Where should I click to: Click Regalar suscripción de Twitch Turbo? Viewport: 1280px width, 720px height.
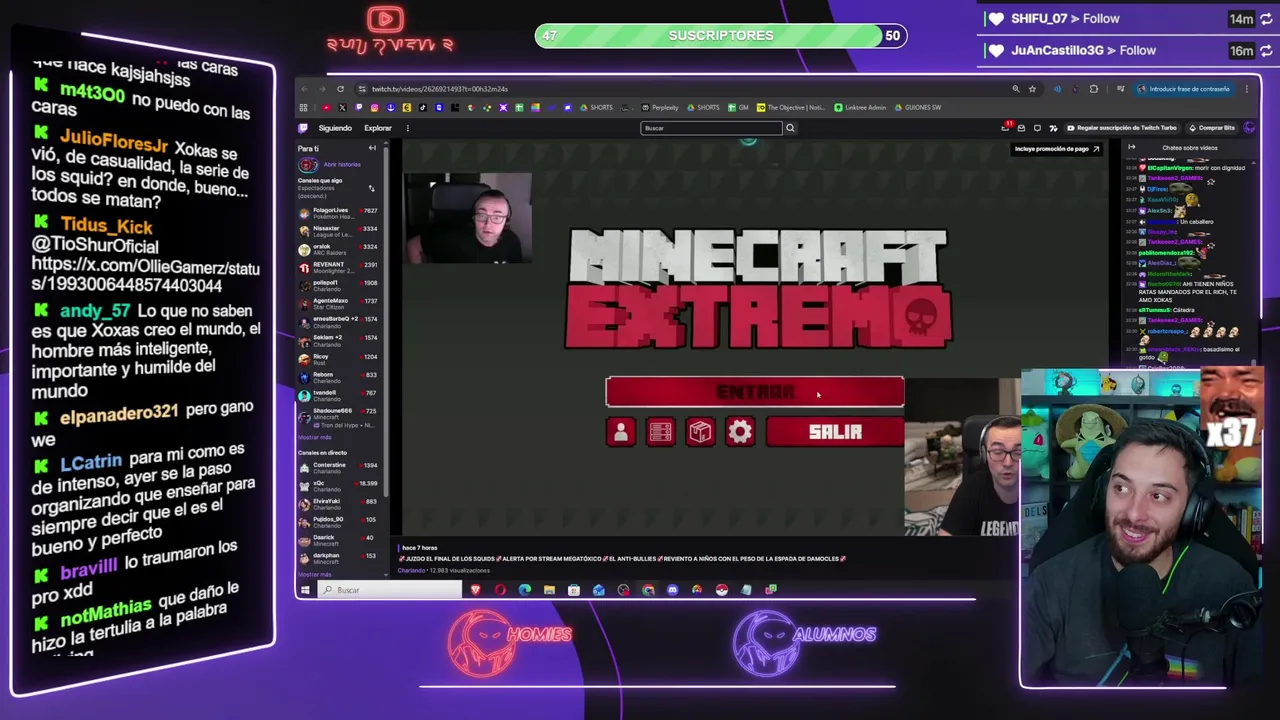point(1123,128)
